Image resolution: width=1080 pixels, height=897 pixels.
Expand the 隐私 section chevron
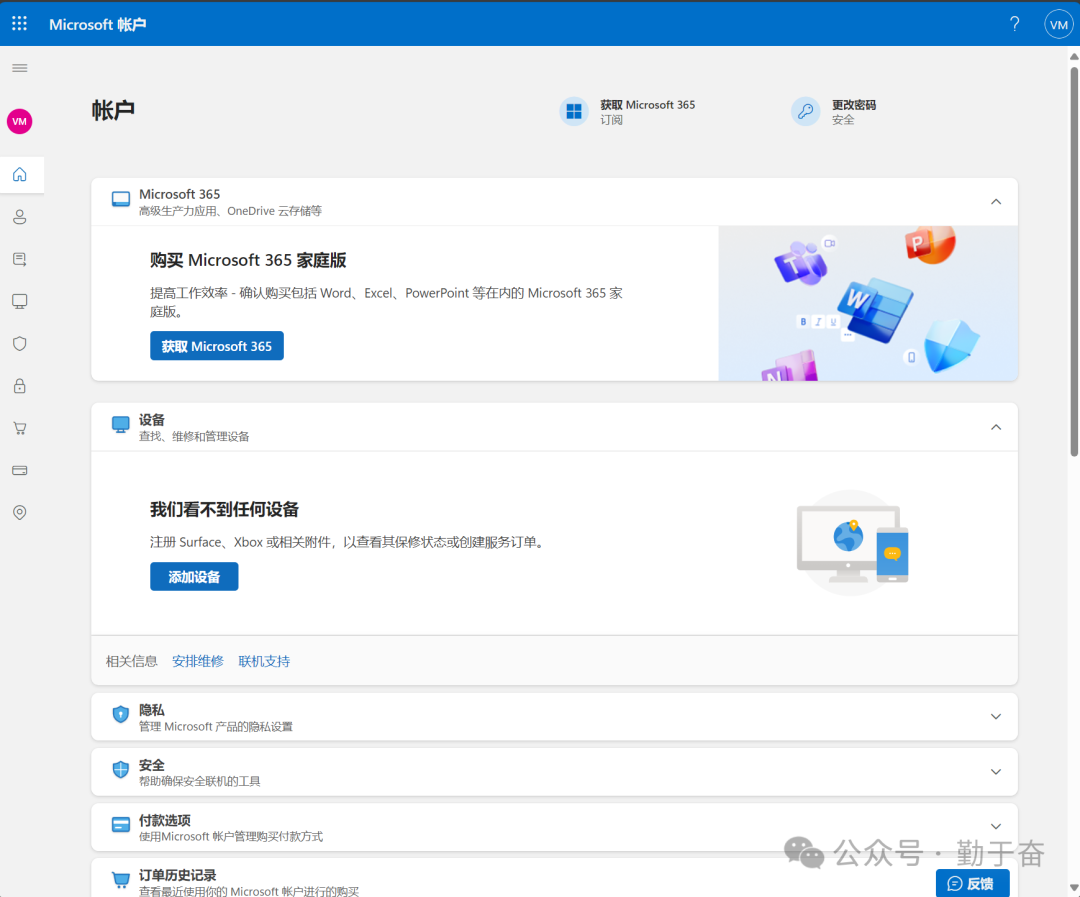click(996, 716)
